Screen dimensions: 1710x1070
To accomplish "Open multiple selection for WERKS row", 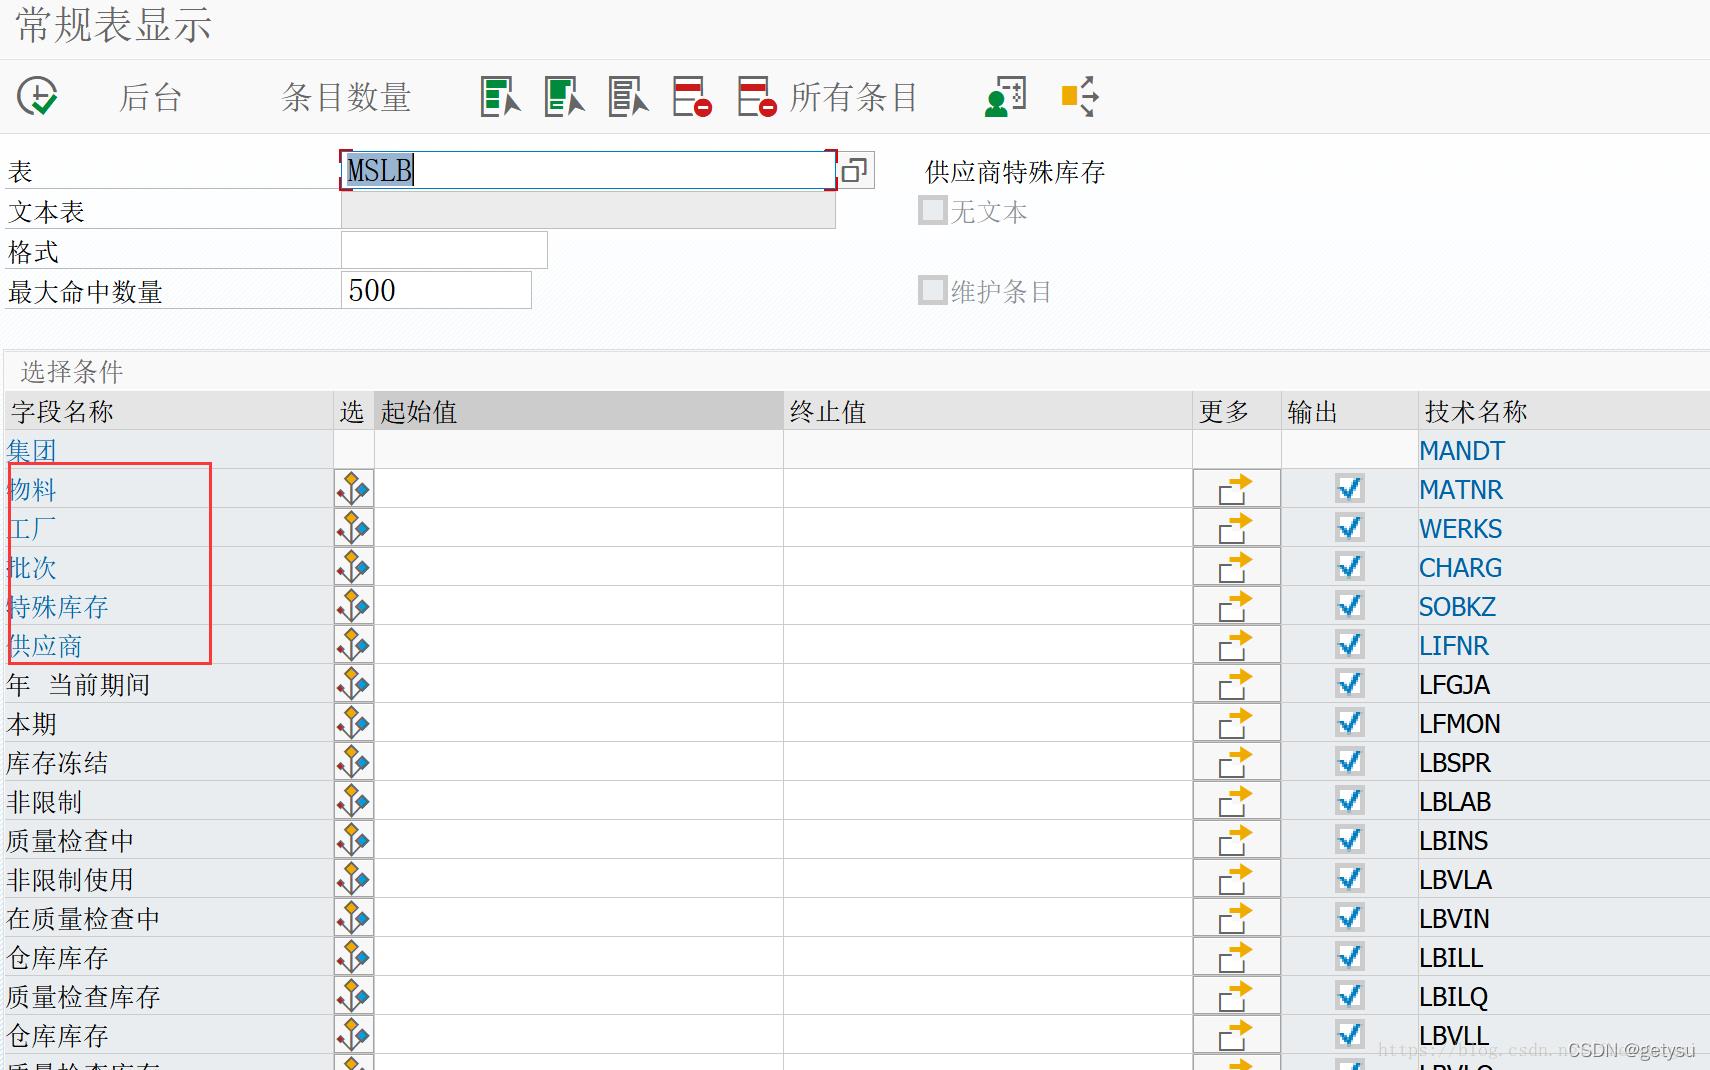I will click(1236, 528).
